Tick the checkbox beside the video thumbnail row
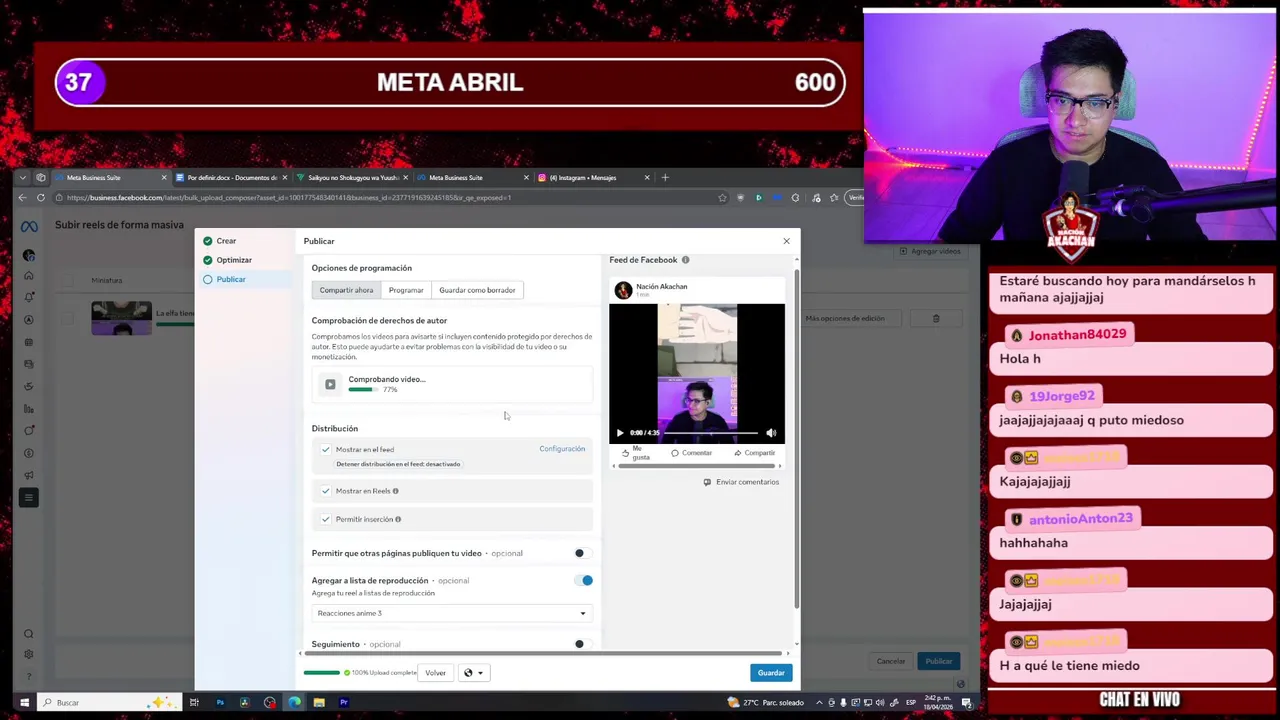 click(x=68, y=318)
